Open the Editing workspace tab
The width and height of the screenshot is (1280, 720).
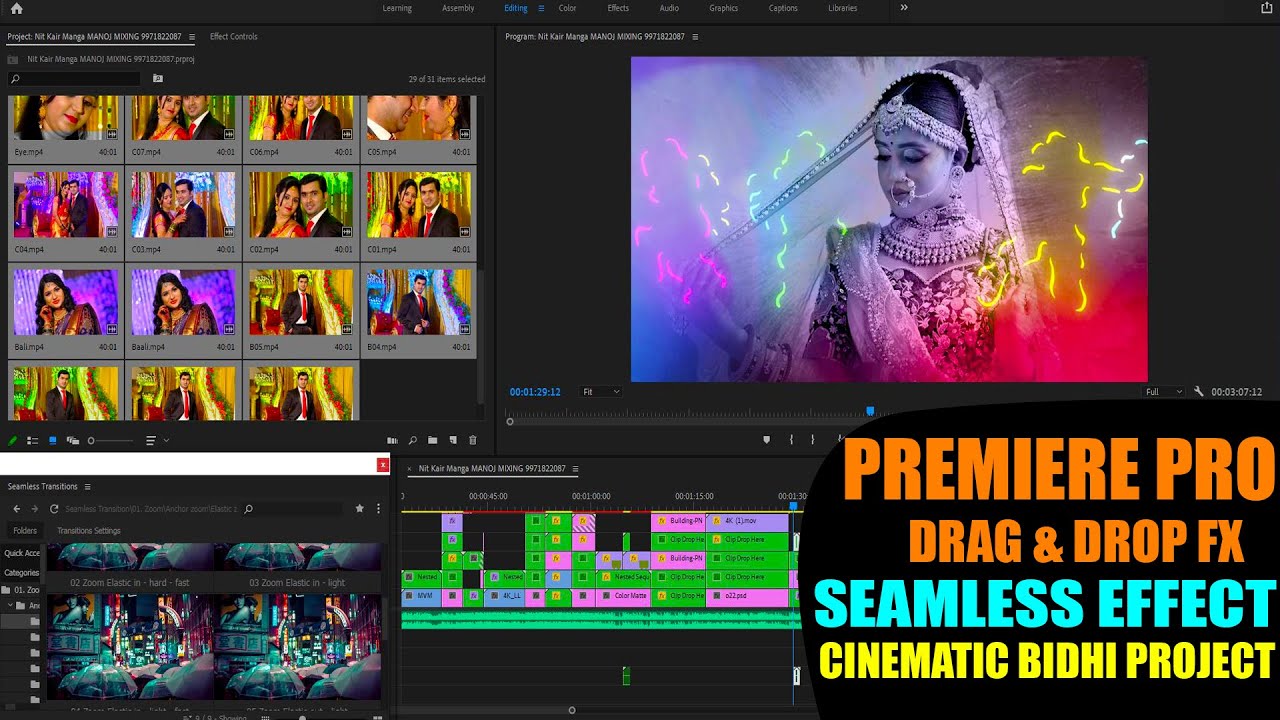[516, 8]
